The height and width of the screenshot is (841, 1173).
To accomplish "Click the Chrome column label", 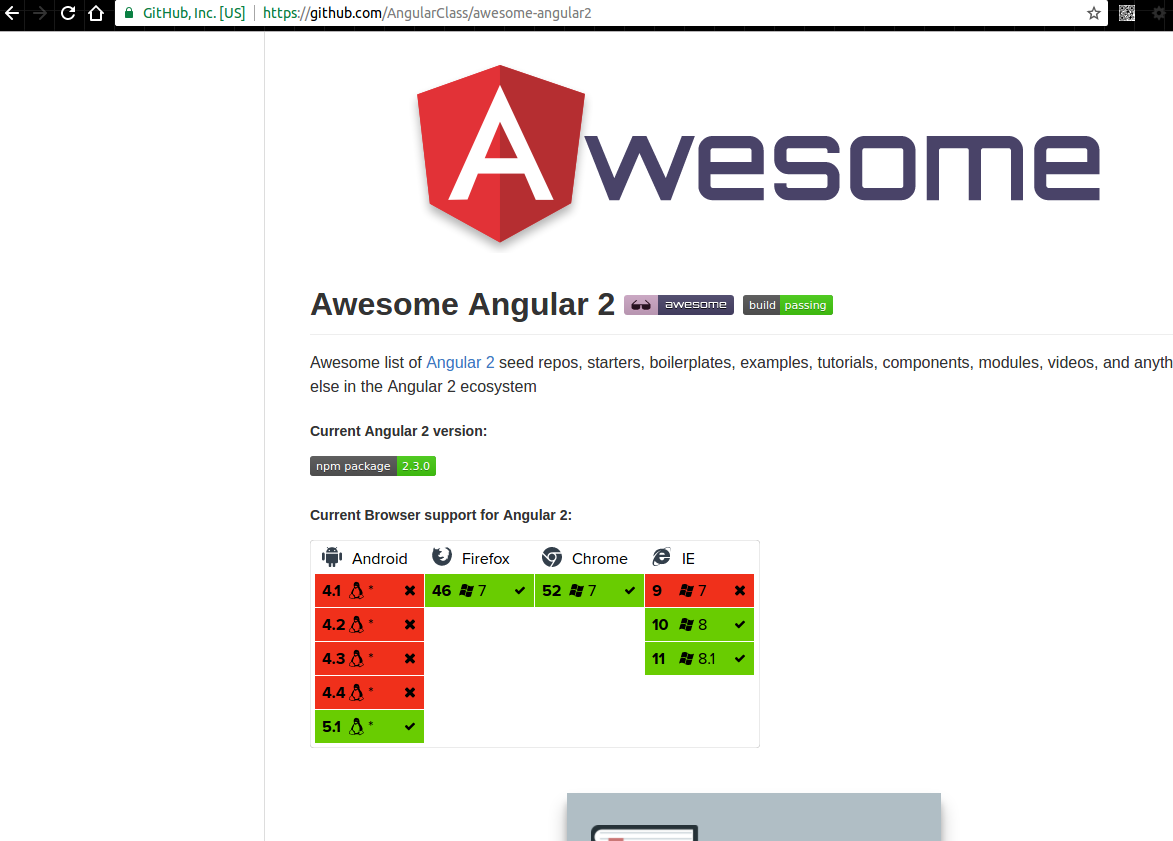I will point(599,558).
